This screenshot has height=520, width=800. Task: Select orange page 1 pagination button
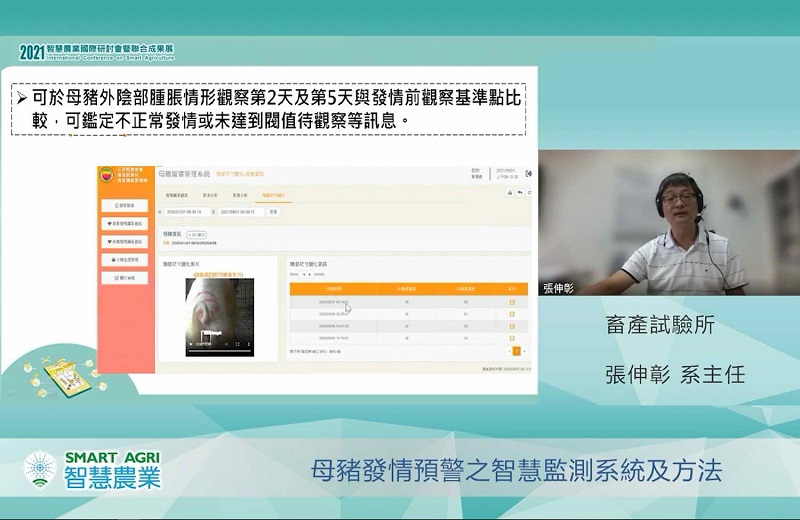pos(516,352)
